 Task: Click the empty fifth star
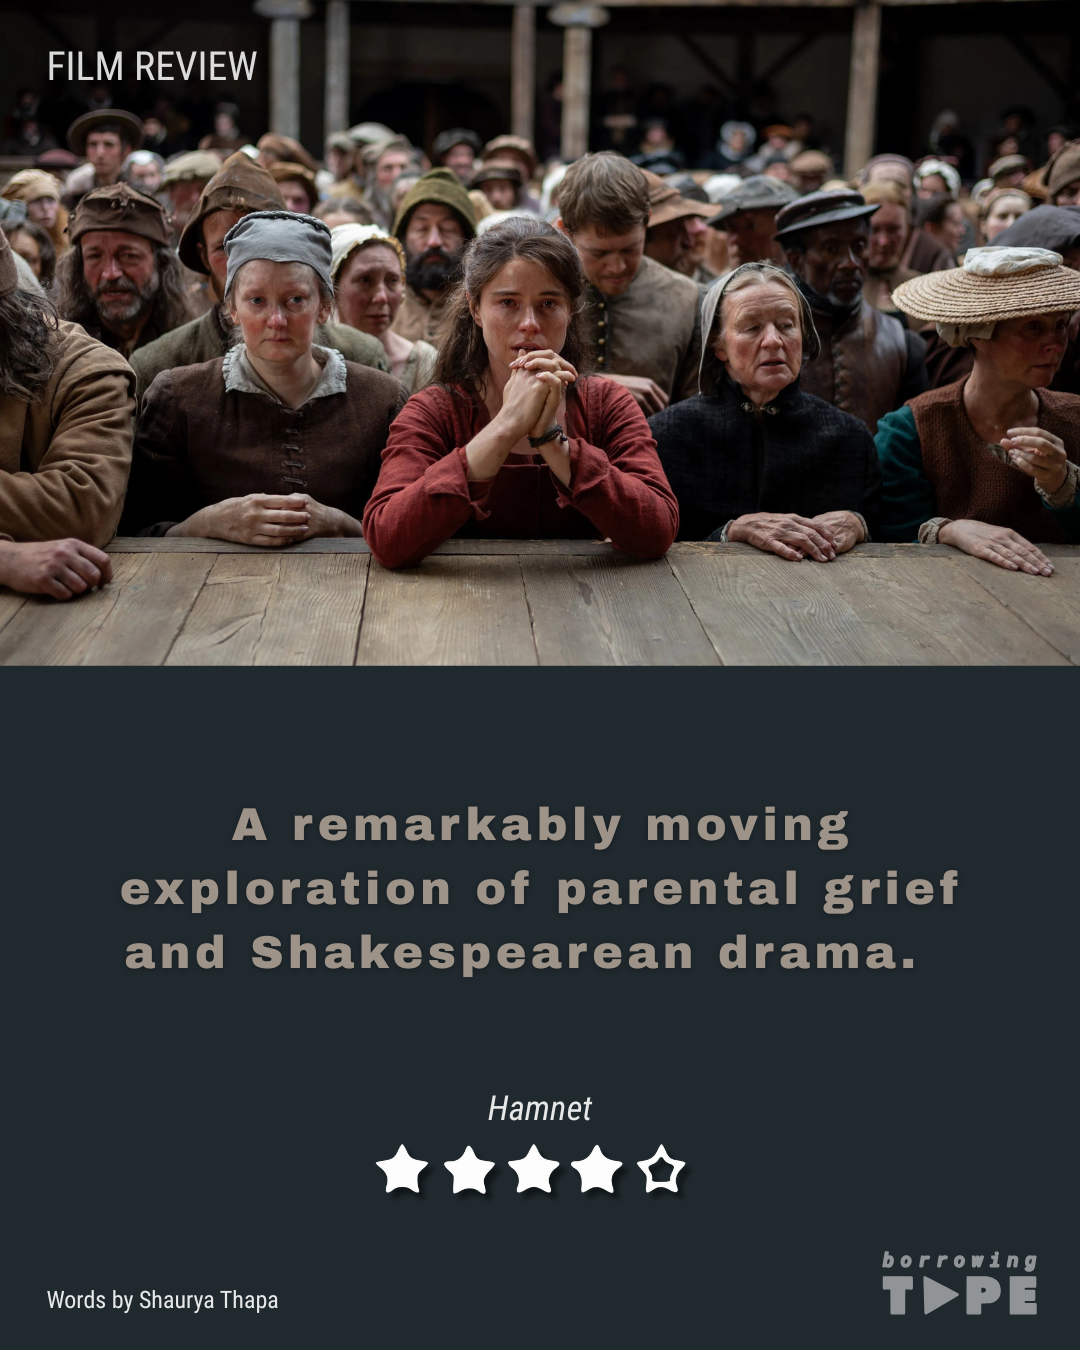point(661,1169)
